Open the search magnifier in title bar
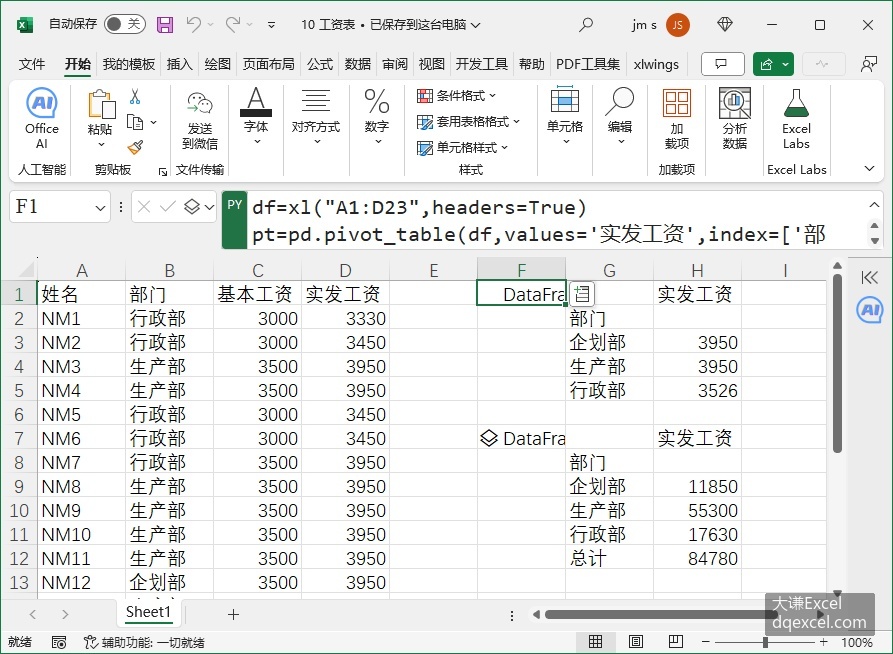 tap(585, 24)
